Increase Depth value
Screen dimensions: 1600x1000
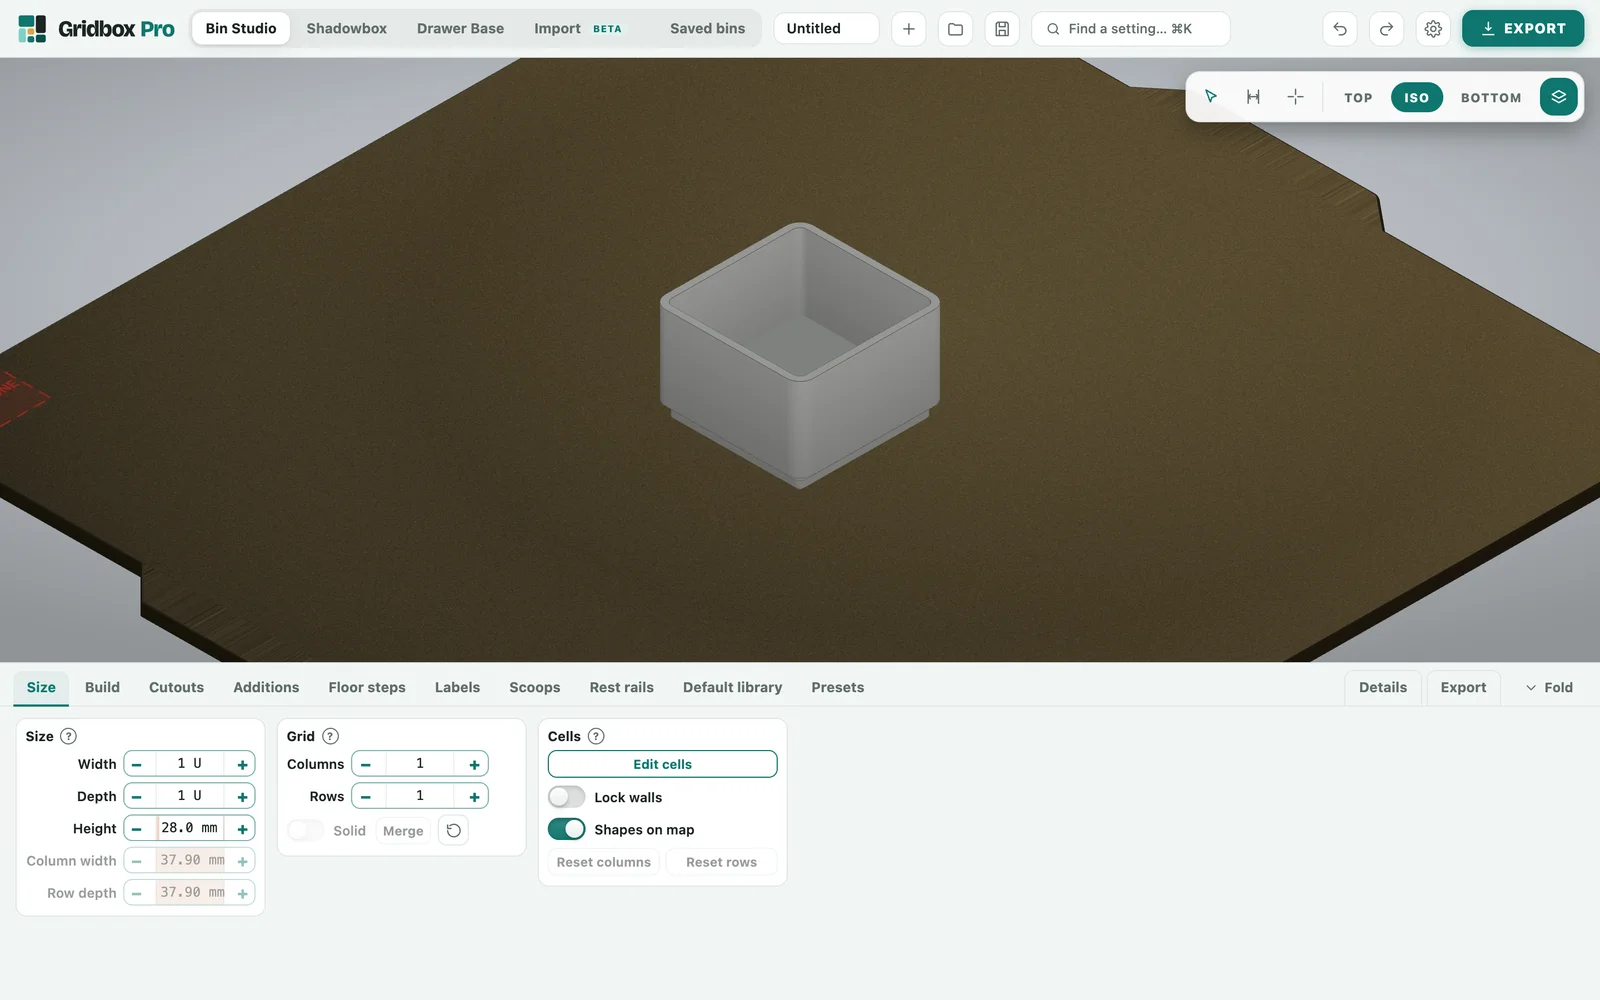click(x=242, y=796)
